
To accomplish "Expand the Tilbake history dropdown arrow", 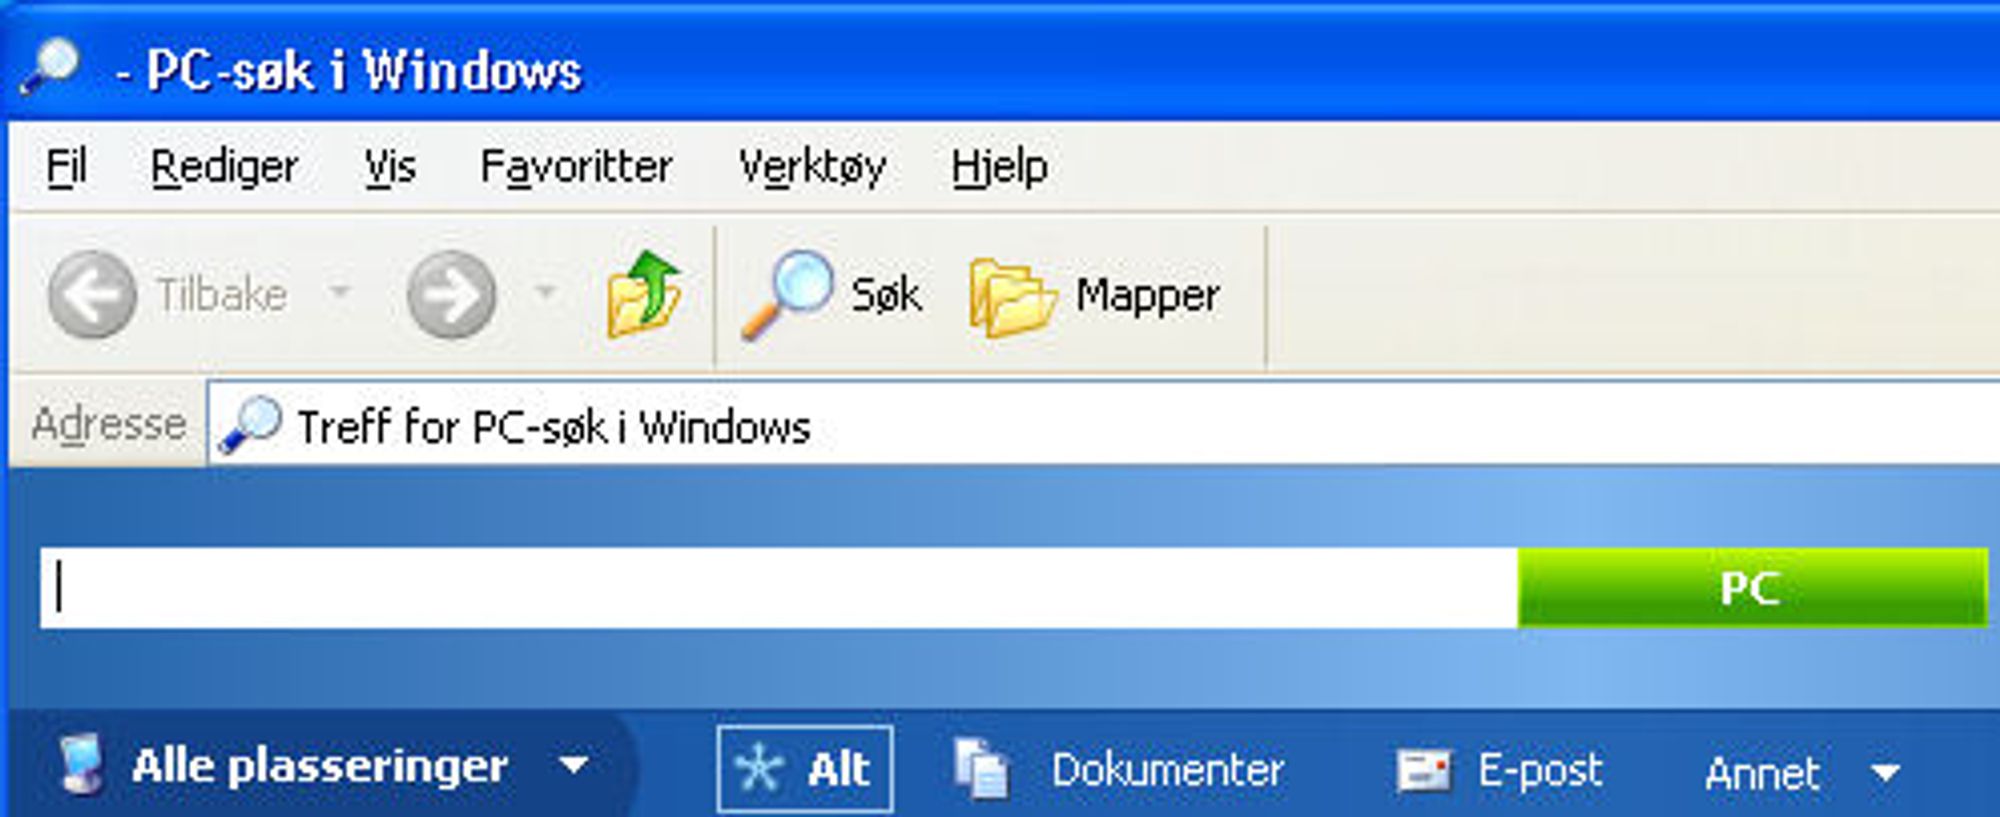I will tap(340, 292).
